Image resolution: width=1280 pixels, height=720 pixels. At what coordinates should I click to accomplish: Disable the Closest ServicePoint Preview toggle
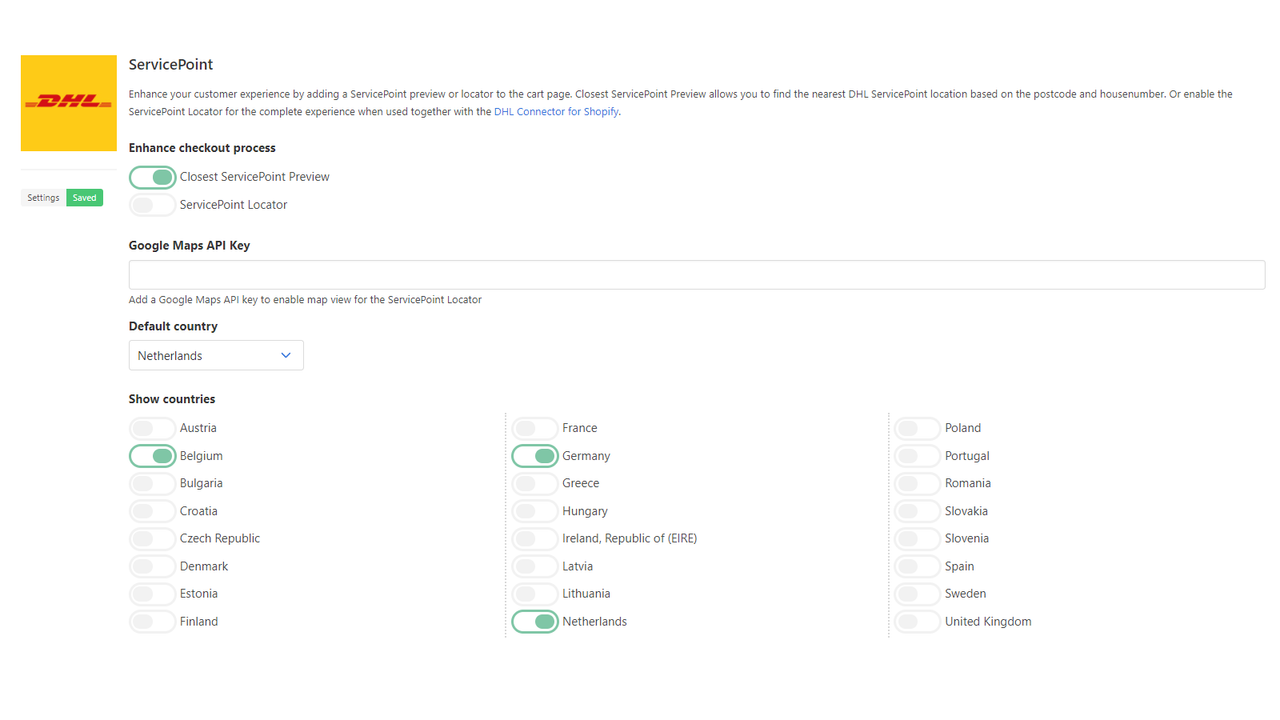152,177
